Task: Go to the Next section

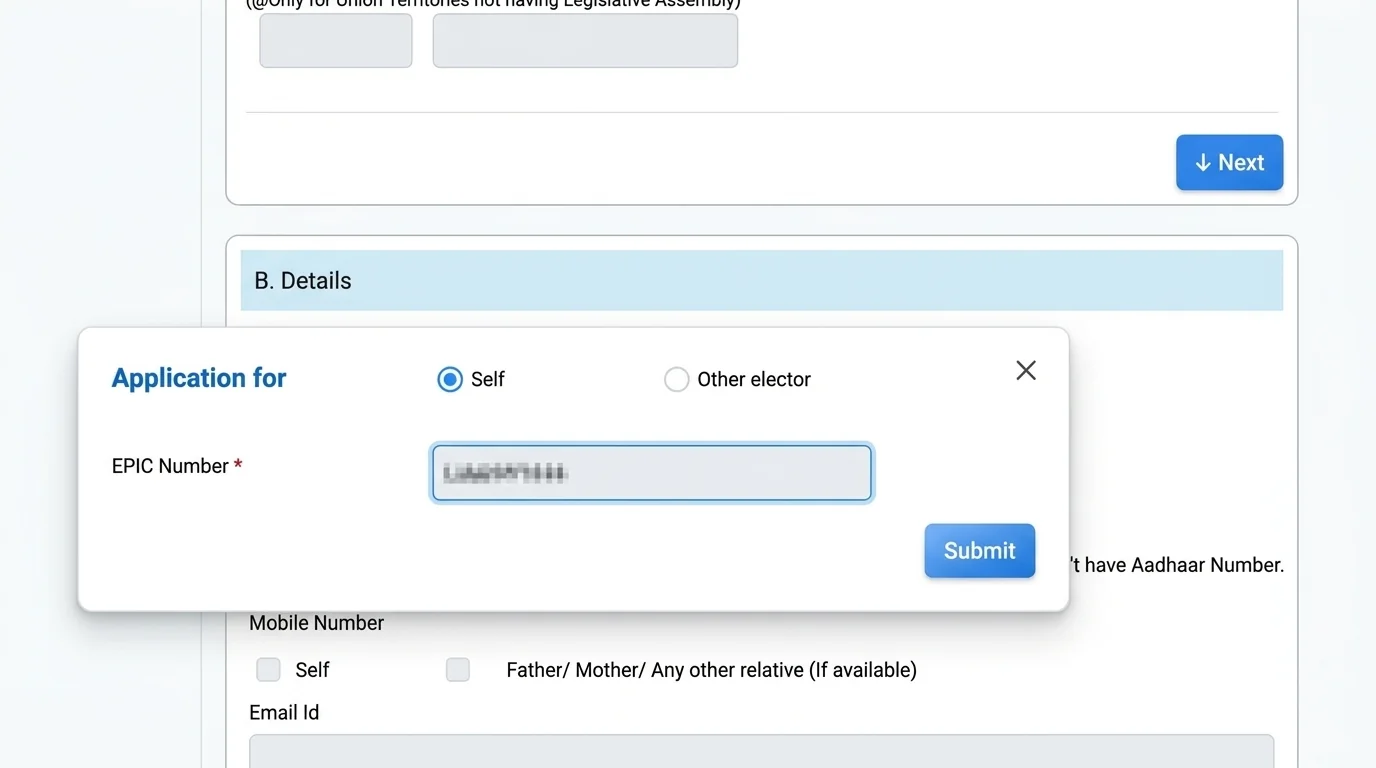Action: 1230,163
